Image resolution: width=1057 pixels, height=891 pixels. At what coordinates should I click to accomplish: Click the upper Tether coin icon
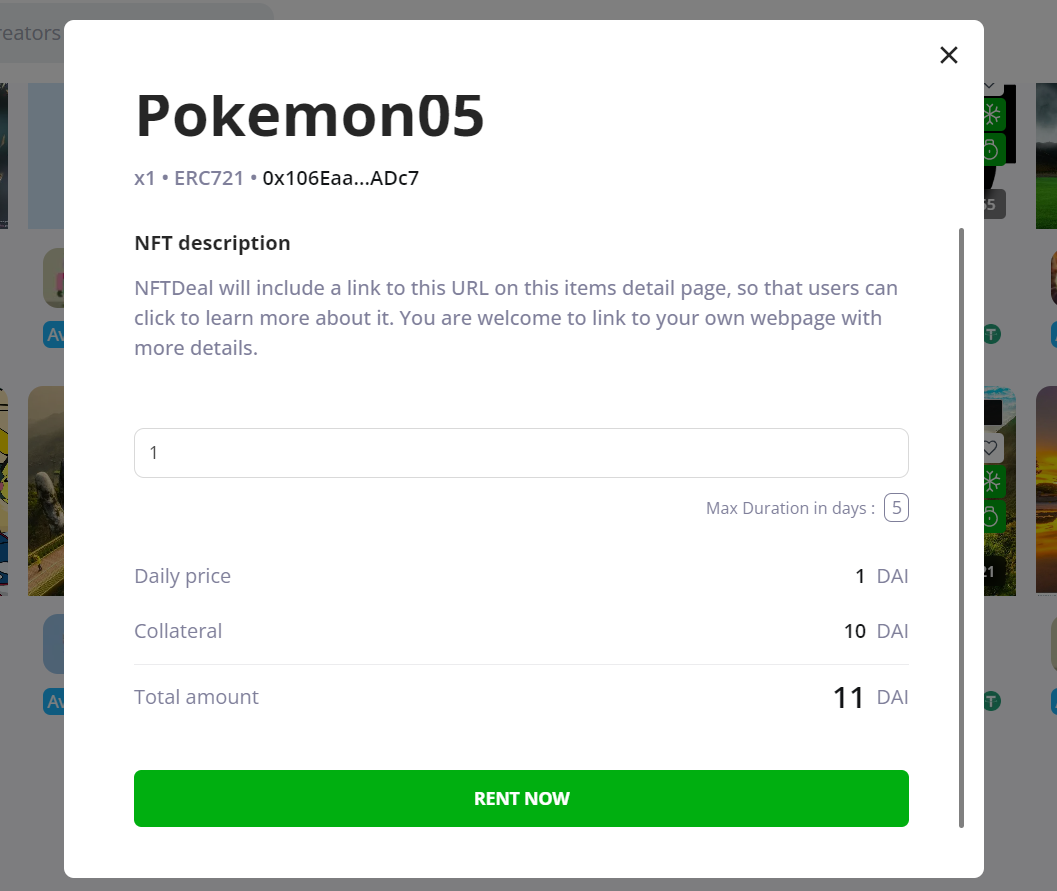[x=992, y=334]
